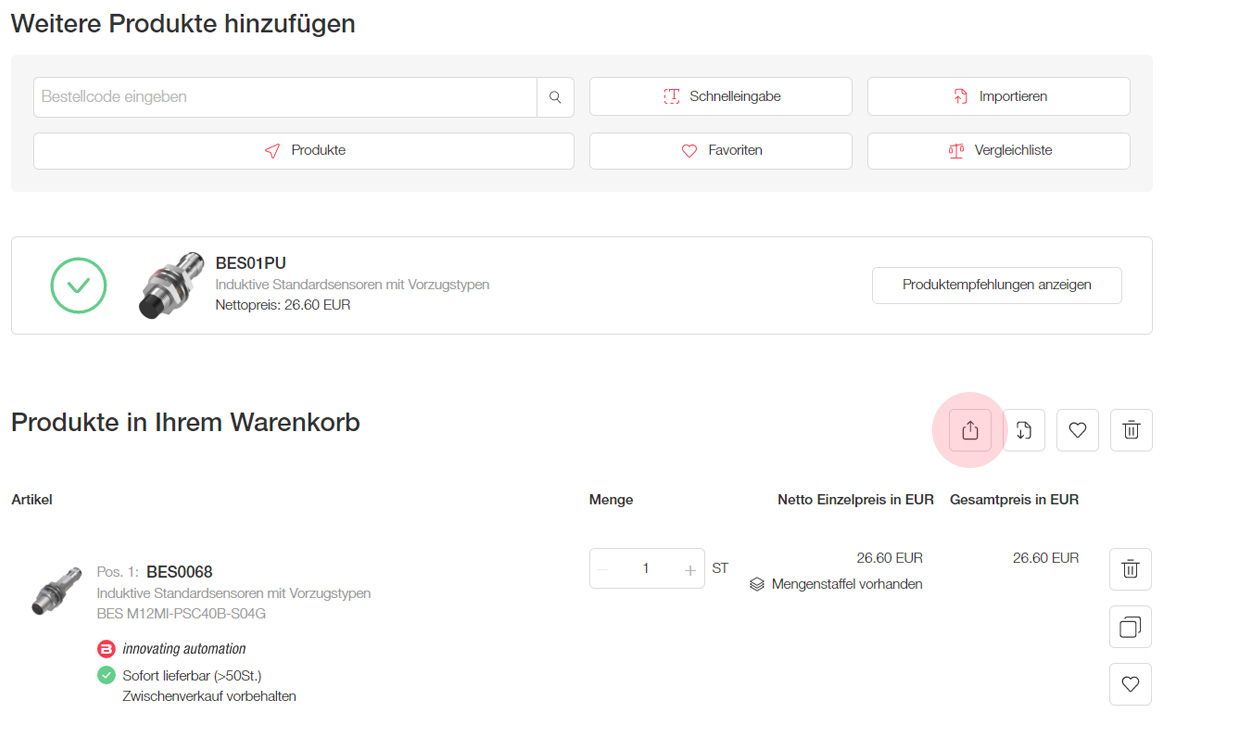Open the Schnelleingabe quick entry
1247x750 pixels.
pos(720,97)
